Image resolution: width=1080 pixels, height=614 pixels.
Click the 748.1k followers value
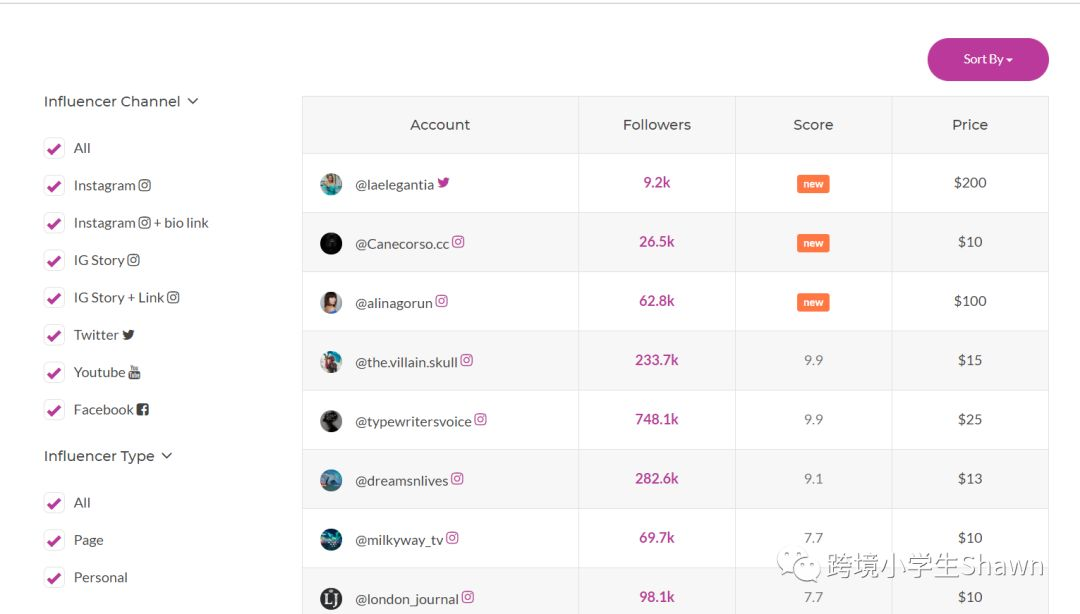(x=656, y=420)
